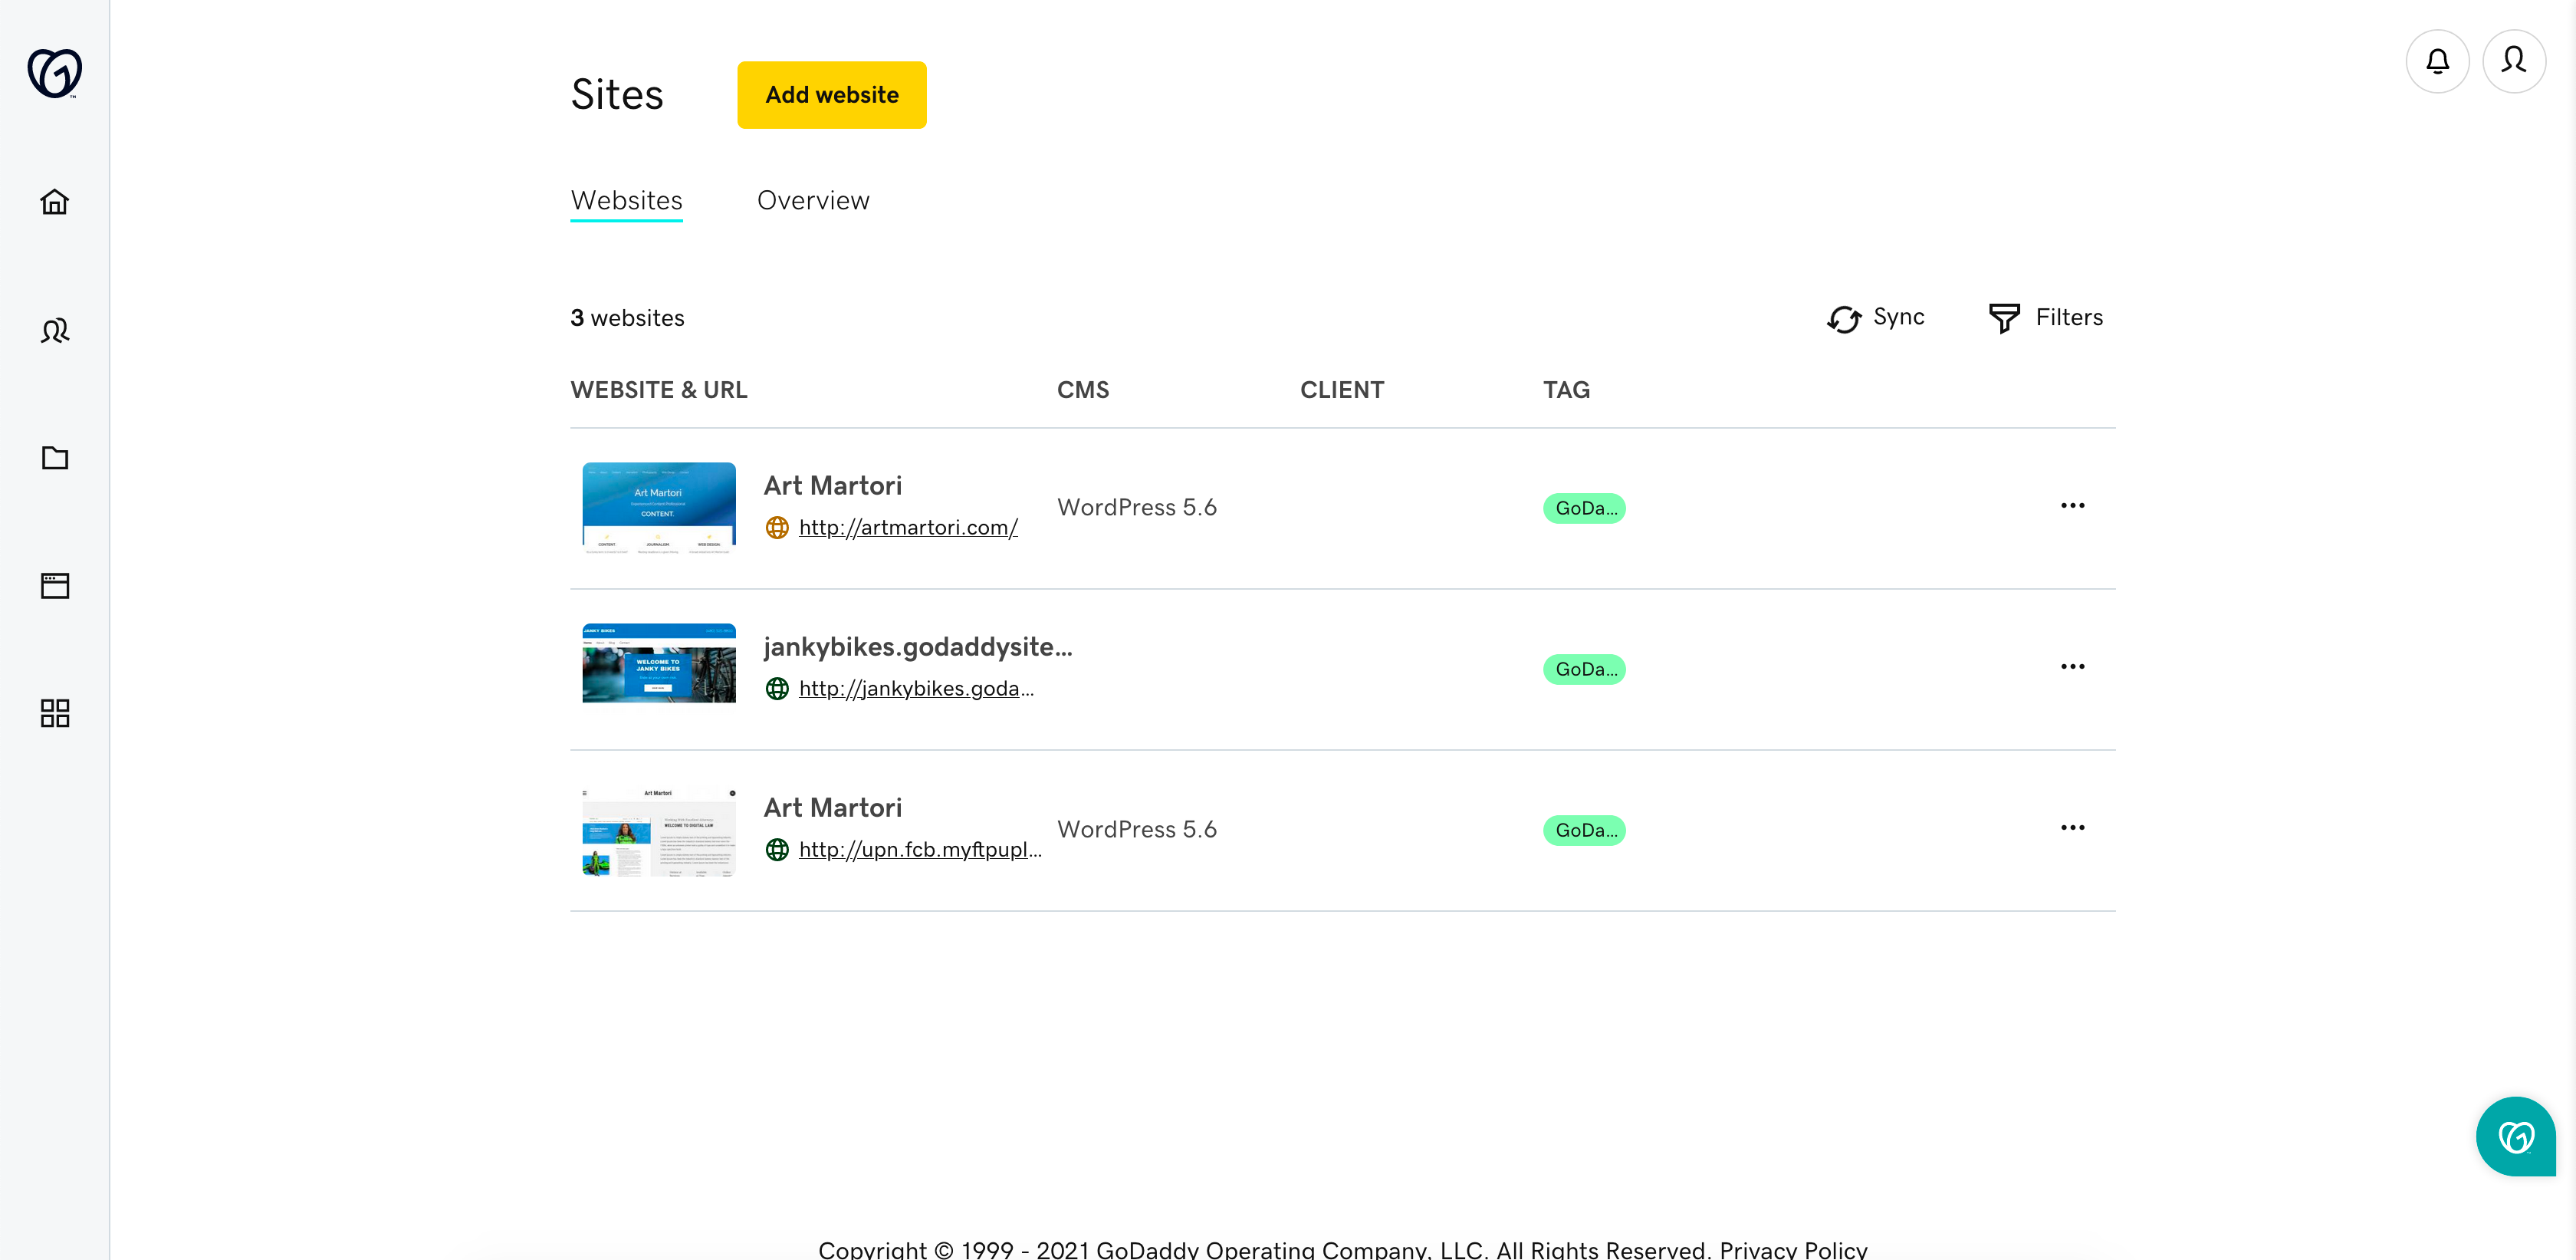
Task: Click the GoDa... tag on jankybikes entry
Action: pyautogui.click(x=1584, y=669)
